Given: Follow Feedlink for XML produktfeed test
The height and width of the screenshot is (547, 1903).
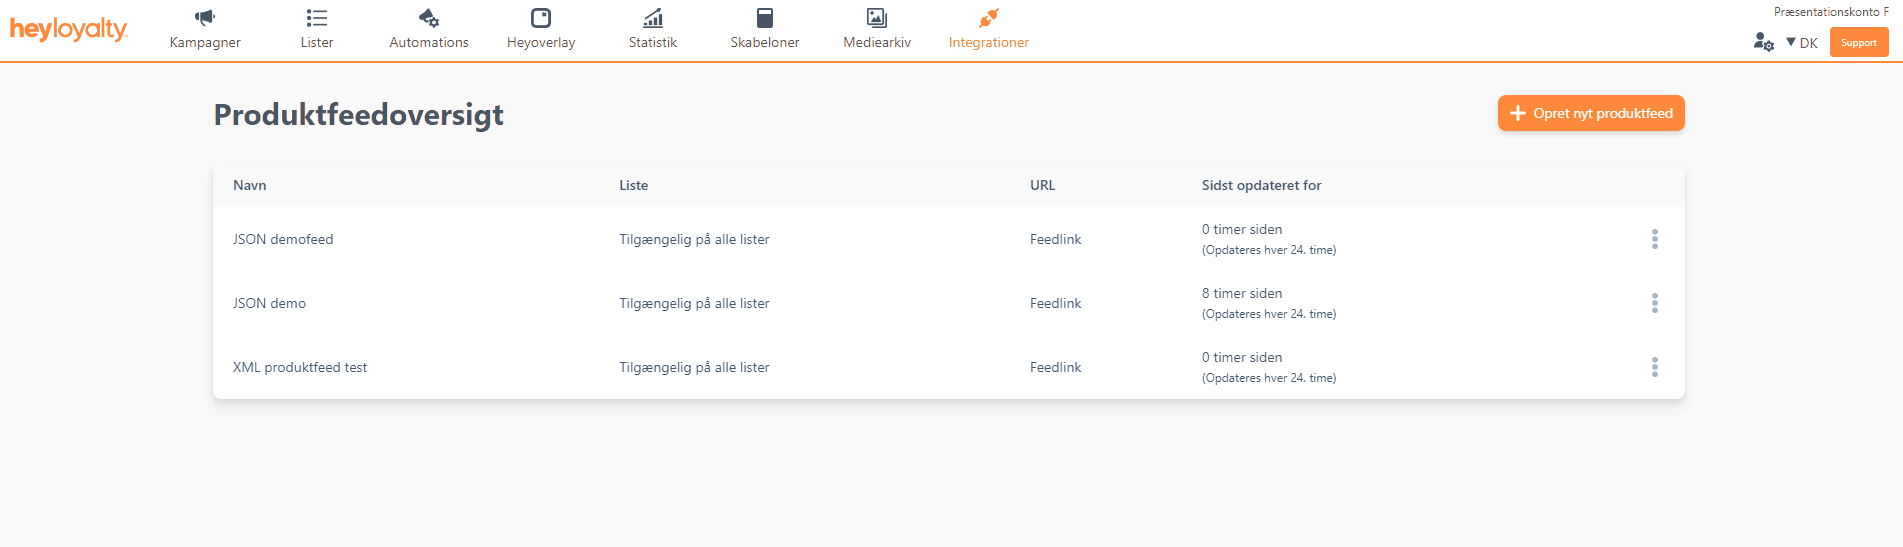Looking at the screenshot, I should coord(1055,367).
